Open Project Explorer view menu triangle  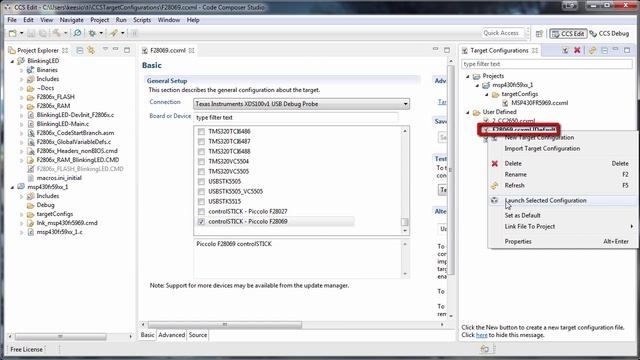click(105, 49)
